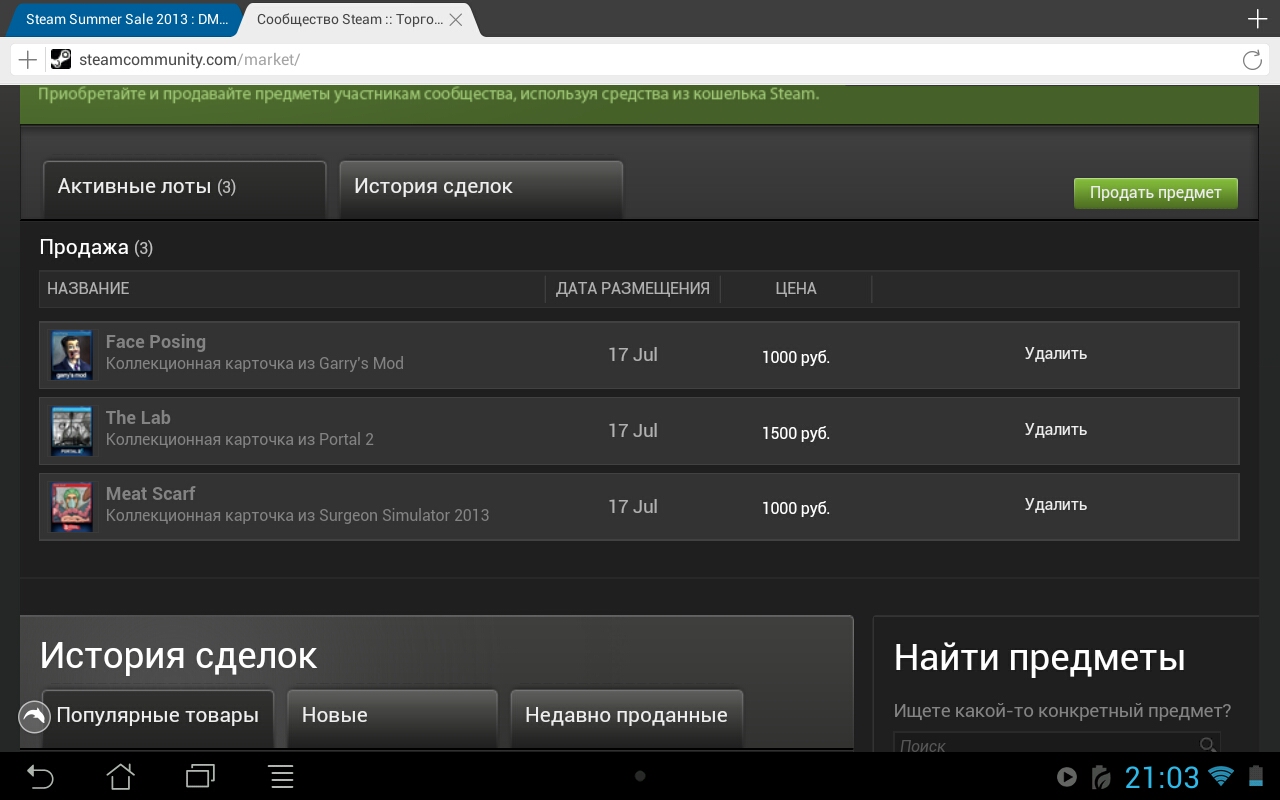The width and height of the screenshot is (1280, 800).
Task: Open the recent apps switcher
Action: coord(201,776)
